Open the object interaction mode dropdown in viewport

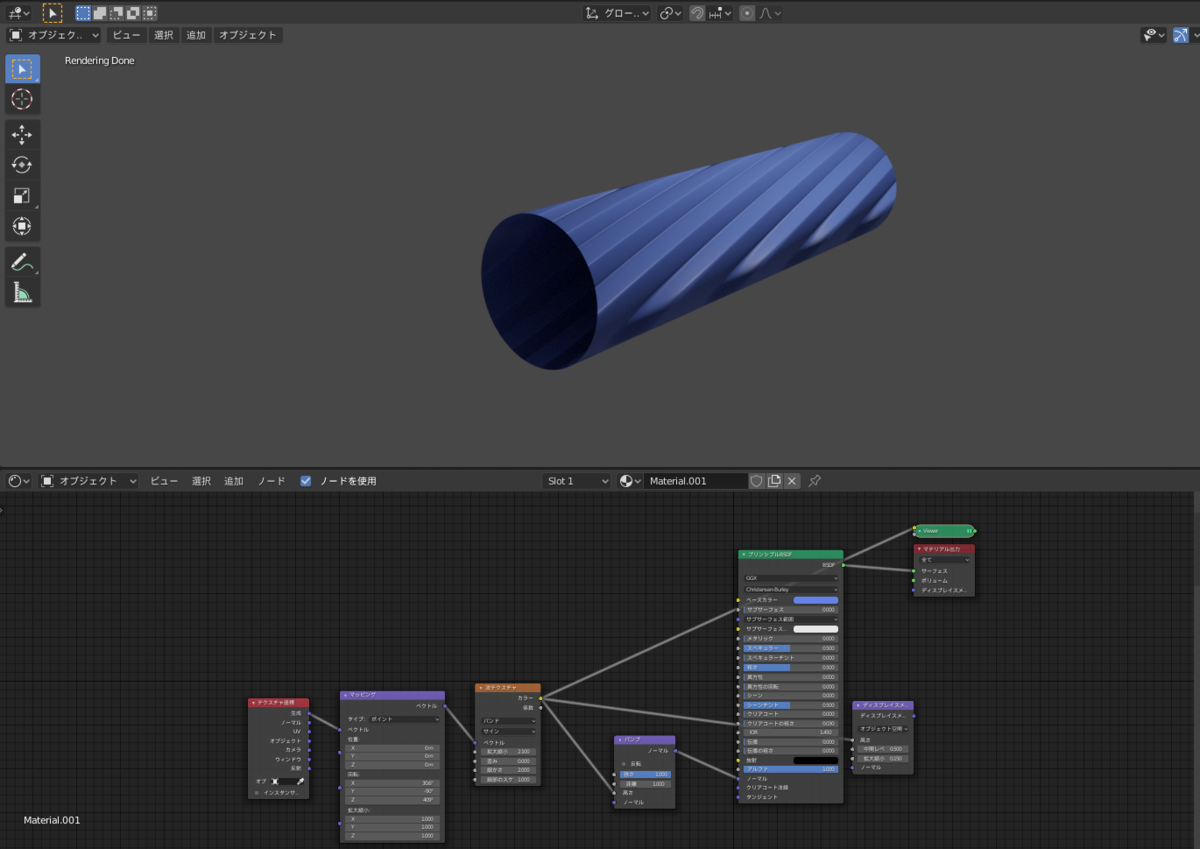pos(54,35)
